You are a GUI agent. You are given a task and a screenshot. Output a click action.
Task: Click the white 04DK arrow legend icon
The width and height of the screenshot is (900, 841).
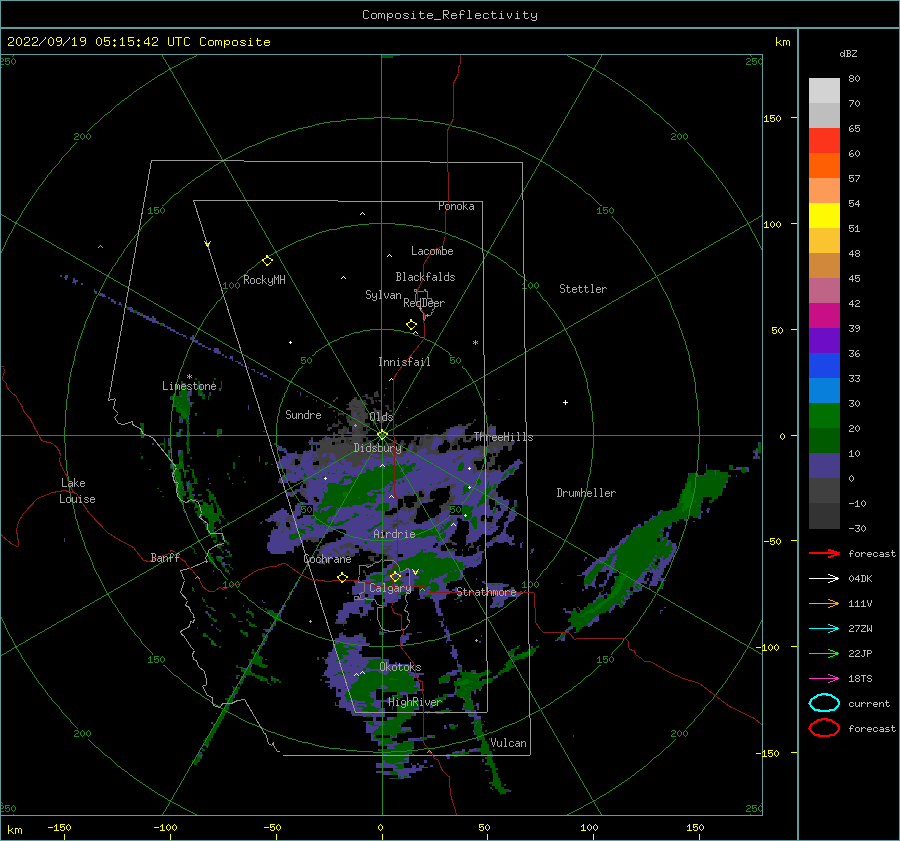point(824,579)
